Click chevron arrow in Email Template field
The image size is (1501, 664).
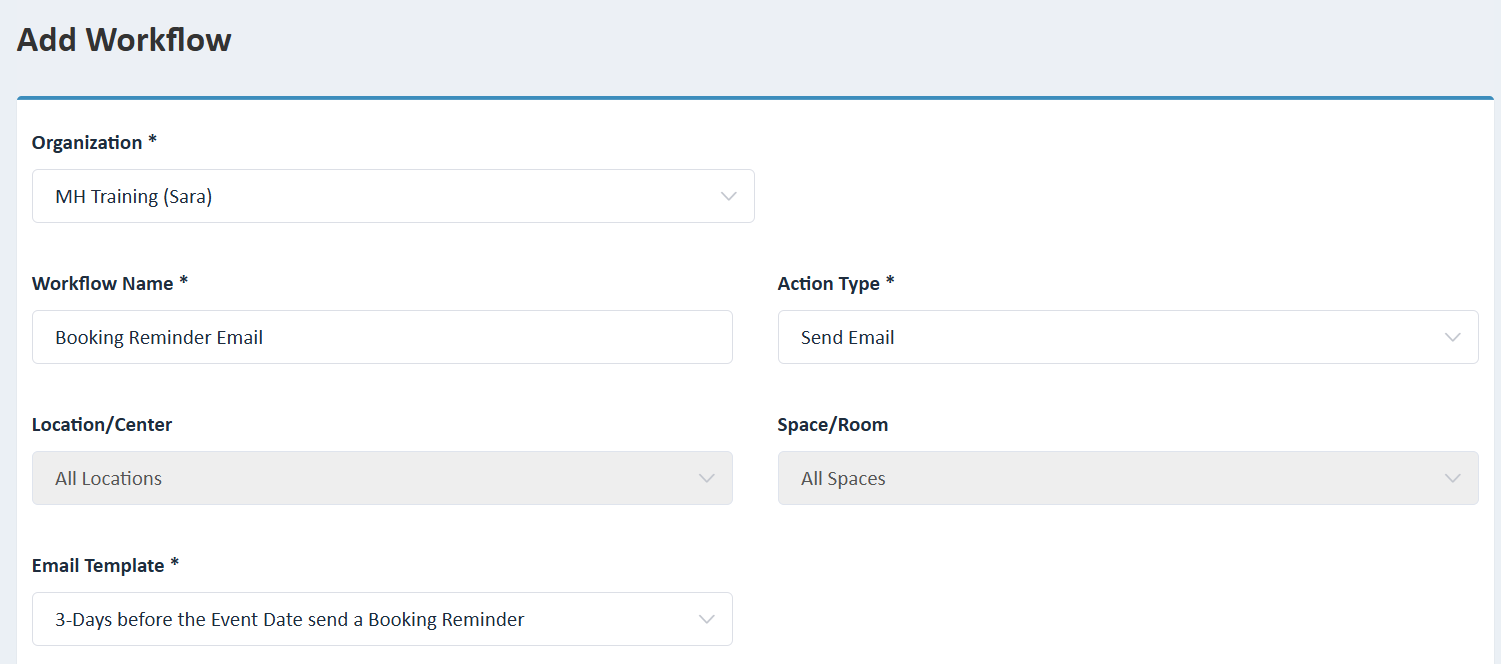point(707,619)
